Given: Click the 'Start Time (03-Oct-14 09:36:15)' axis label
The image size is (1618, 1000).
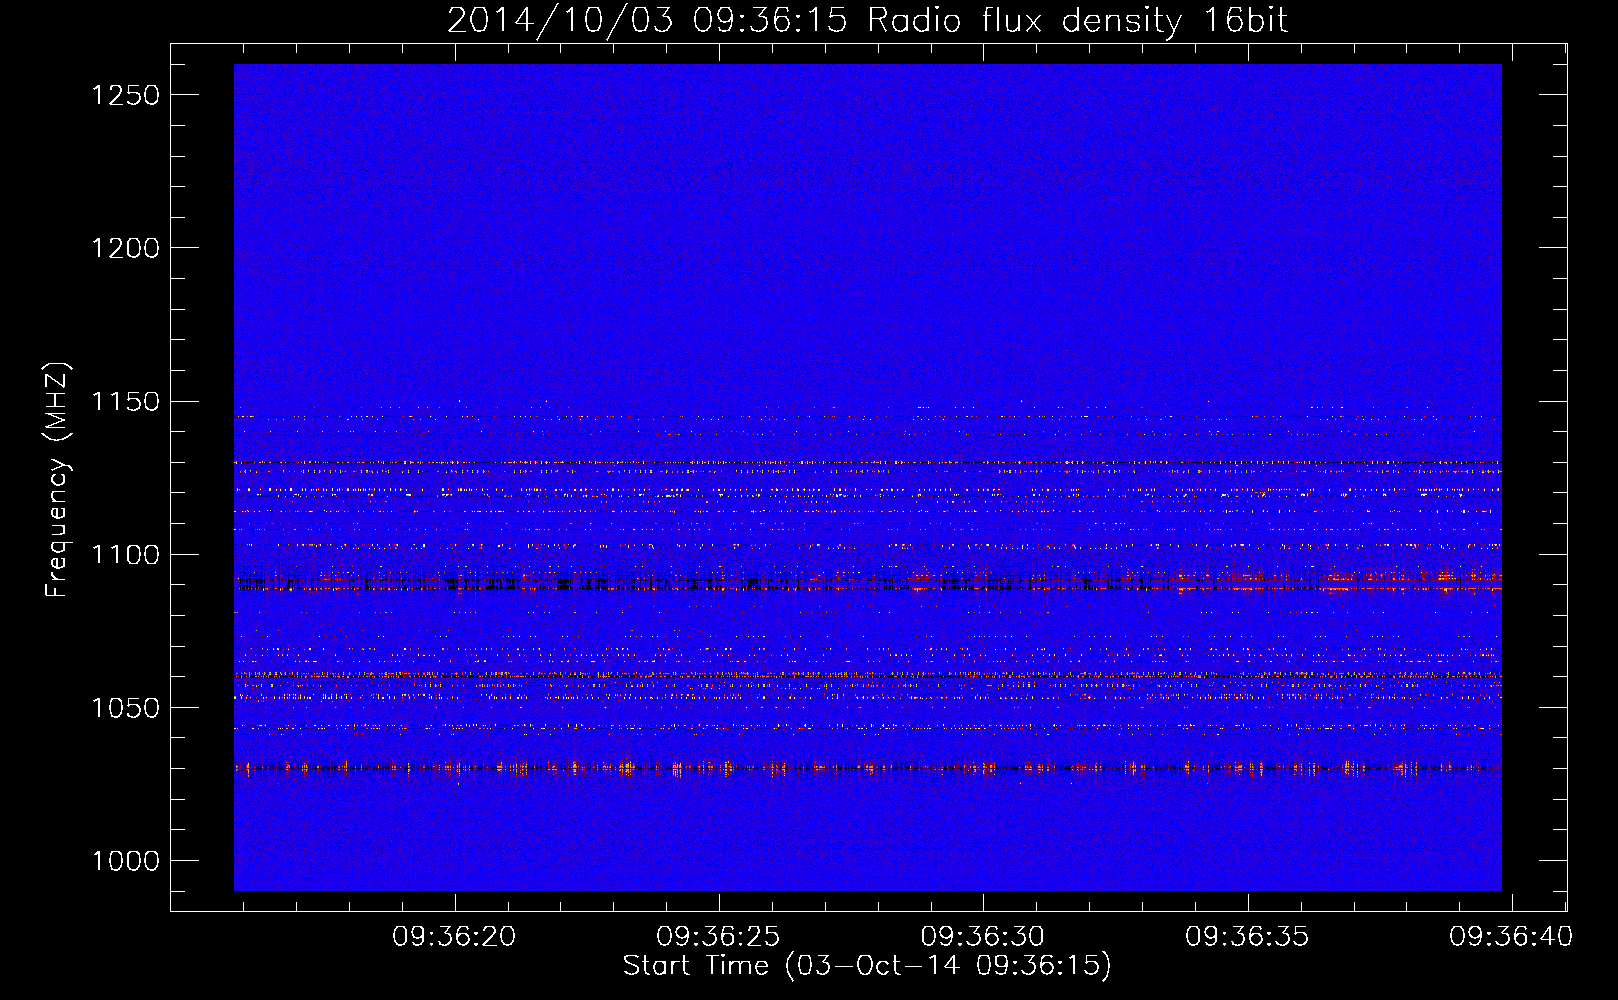Looking at the screenshot, I should pos(867,966).
